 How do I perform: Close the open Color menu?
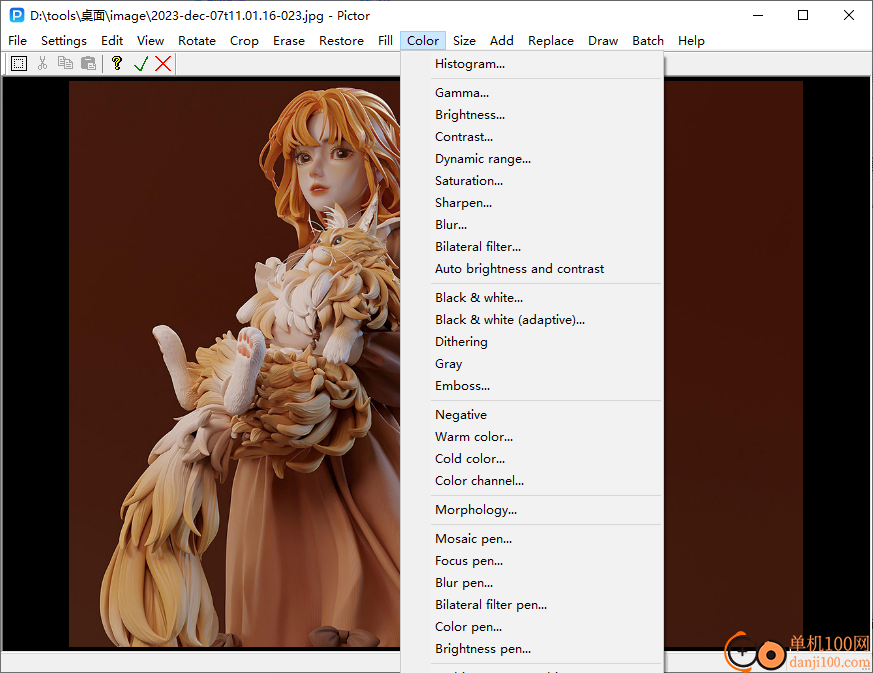(423, 41)
